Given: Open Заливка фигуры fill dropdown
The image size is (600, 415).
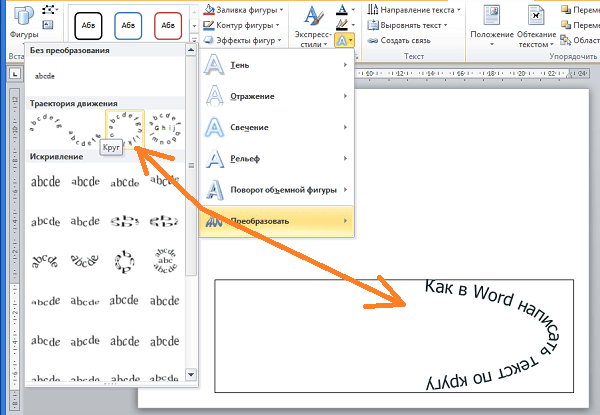Looking at the screenshot, I should point(243,10).
